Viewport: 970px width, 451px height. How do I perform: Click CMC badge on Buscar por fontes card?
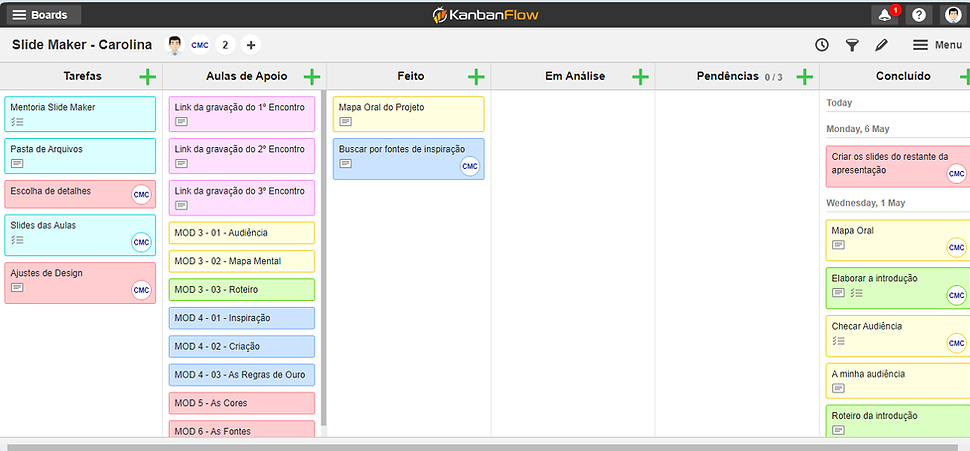(470, 166)
